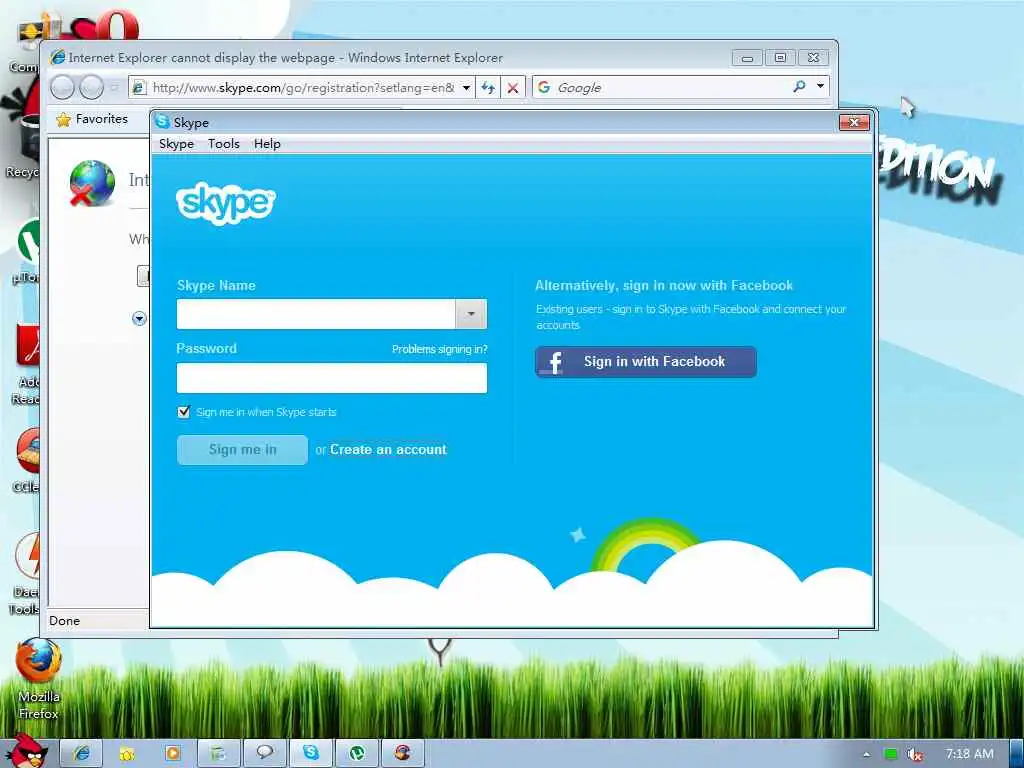
Task: Open the media player icon on the taskbar
Action: click(173, 754)
